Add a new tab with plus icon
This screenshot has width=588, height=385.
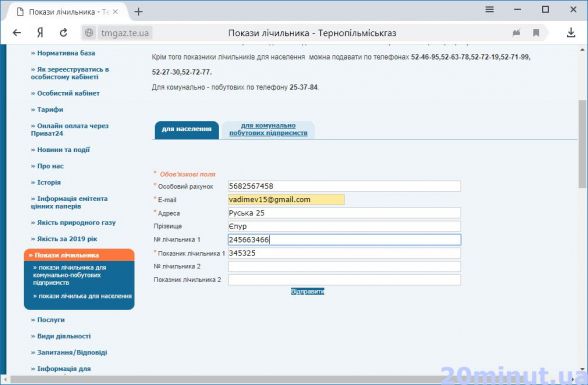[138, 12]
